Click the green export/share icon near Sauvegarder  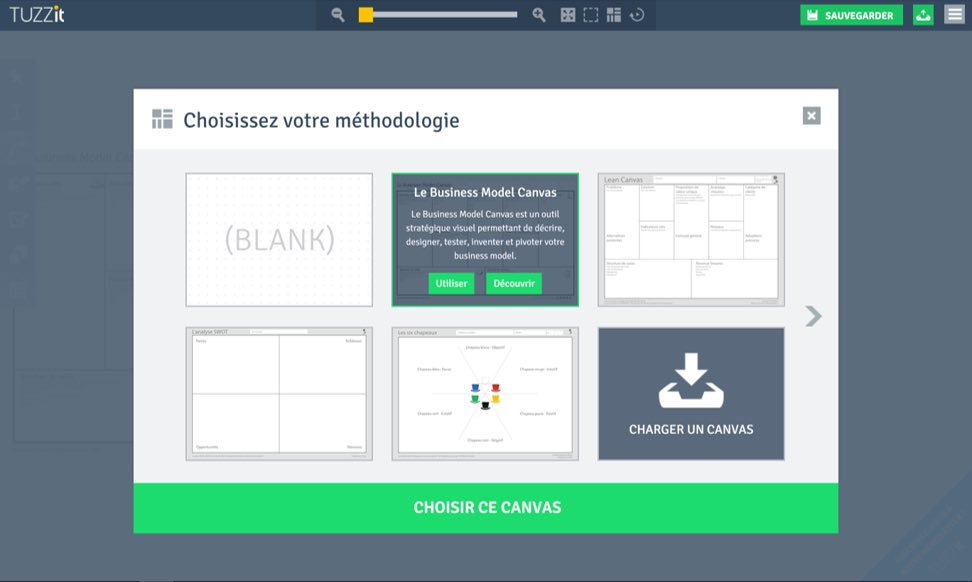pyautogui.click(x=922, y=15)
